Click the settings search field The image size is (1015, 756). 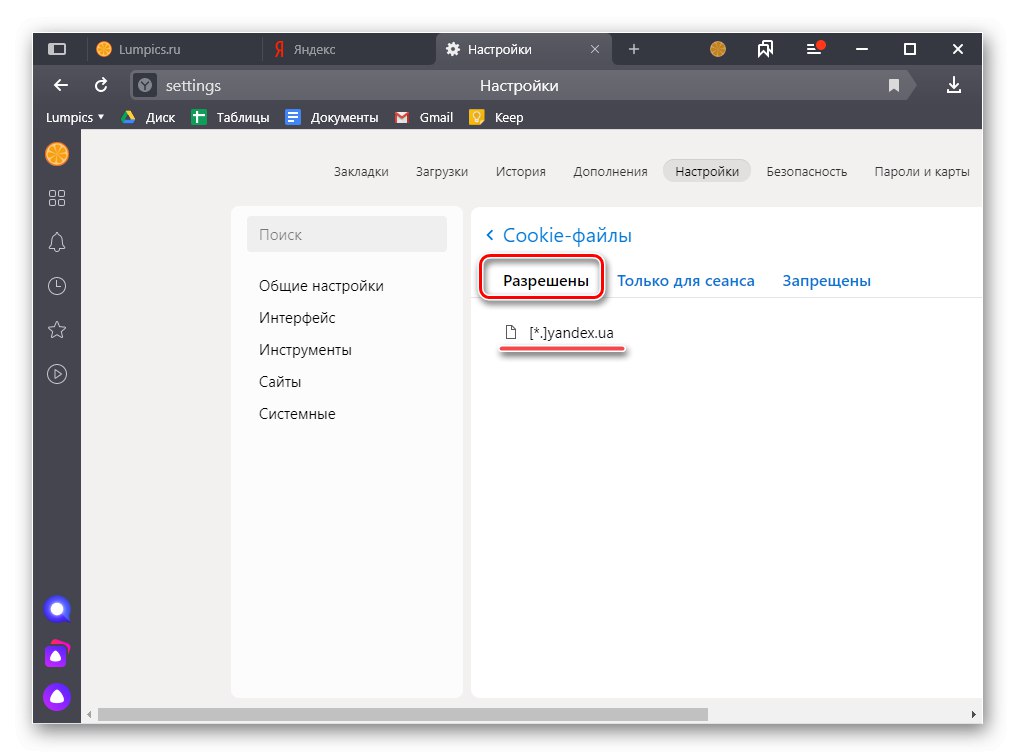(x=346, y=234)
